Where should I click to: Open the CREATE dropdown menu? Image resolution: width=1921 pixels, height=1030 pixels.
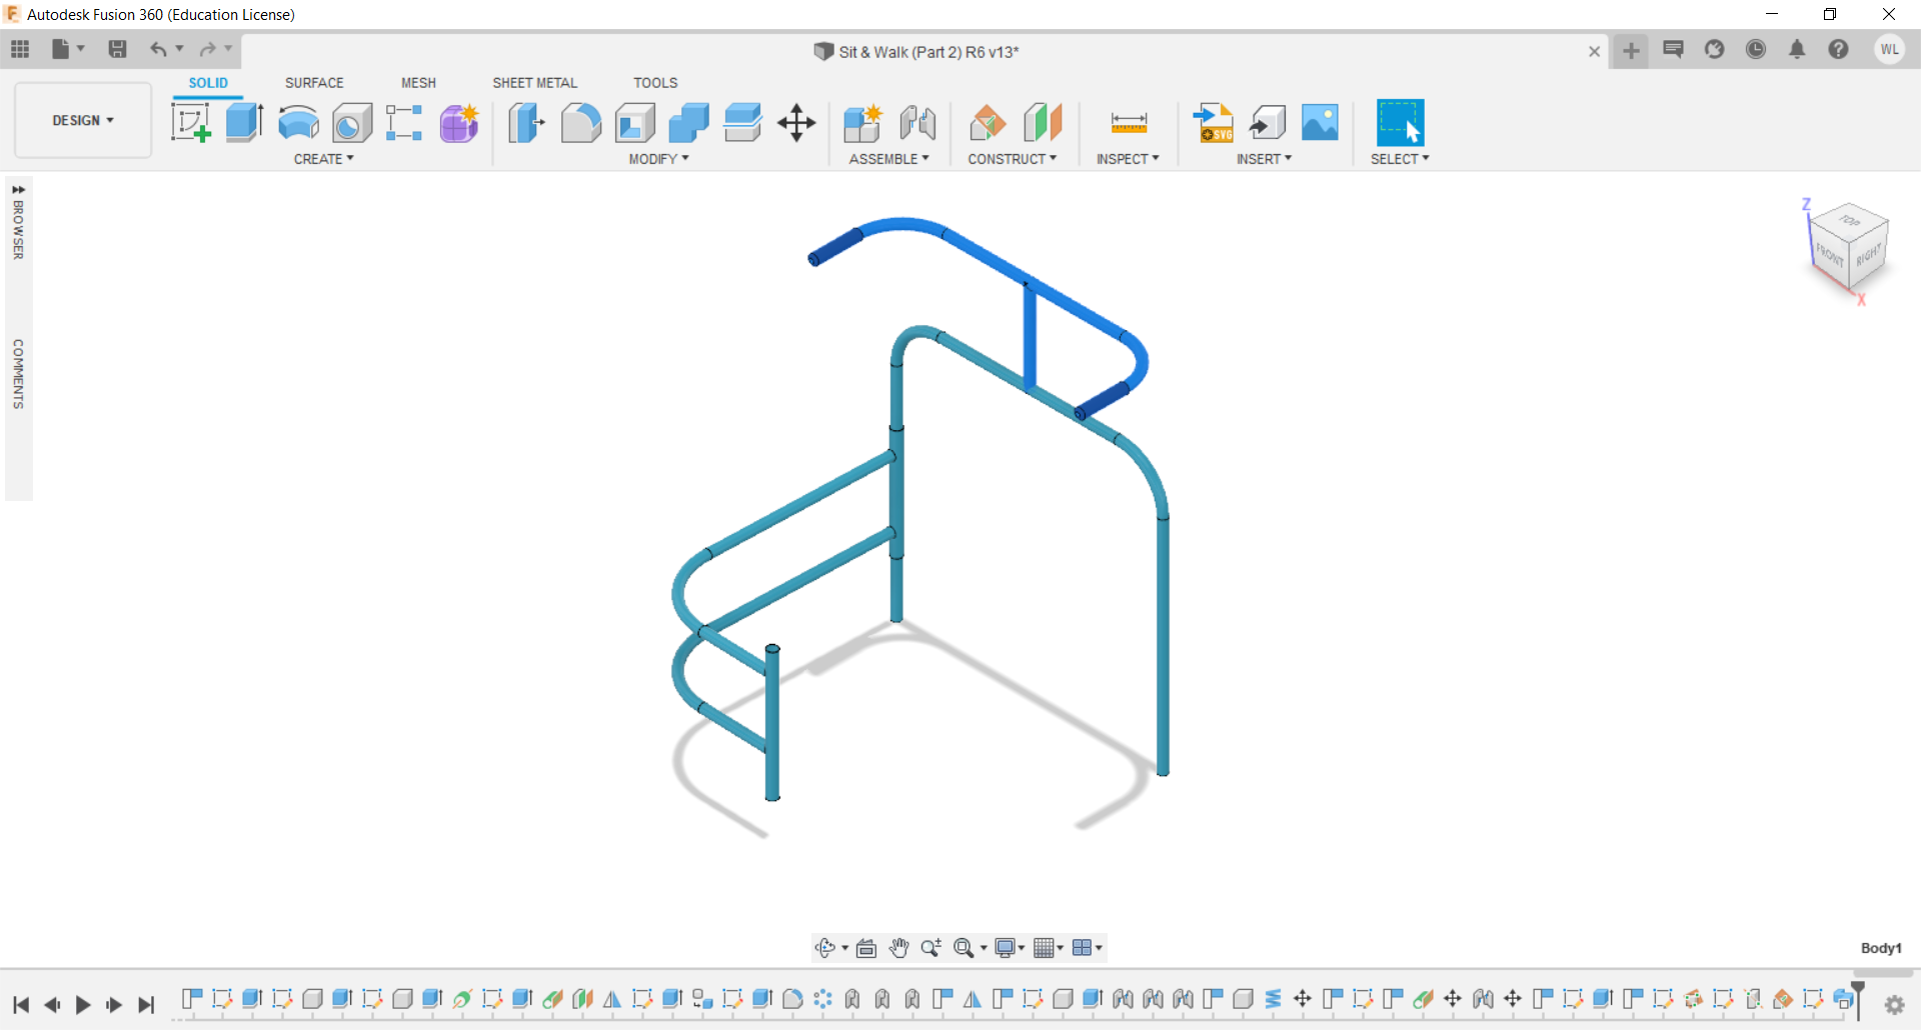pyautogui.click(x=323, y=158)
